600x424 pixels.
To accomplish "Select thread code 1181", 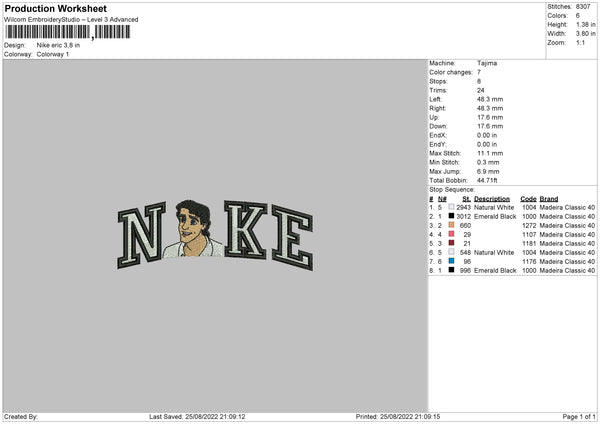I will (x=529, y=243).
